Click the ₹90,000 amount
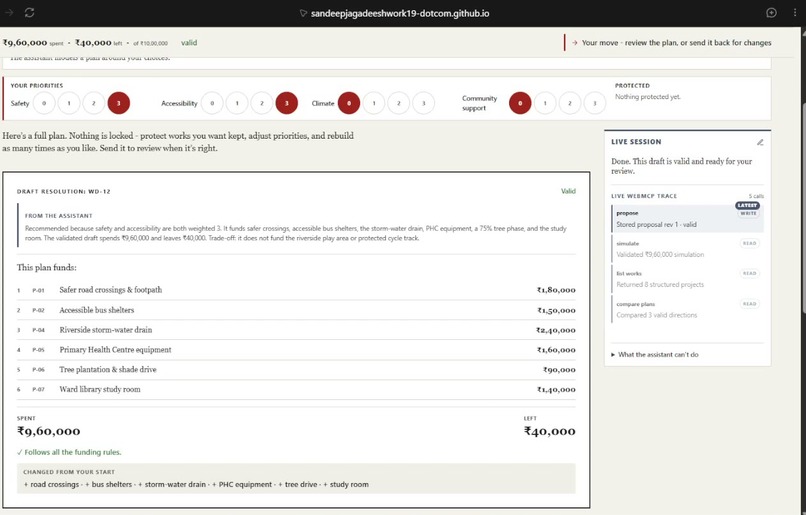Viewport: 806px width, 515px height. point(559,370)
